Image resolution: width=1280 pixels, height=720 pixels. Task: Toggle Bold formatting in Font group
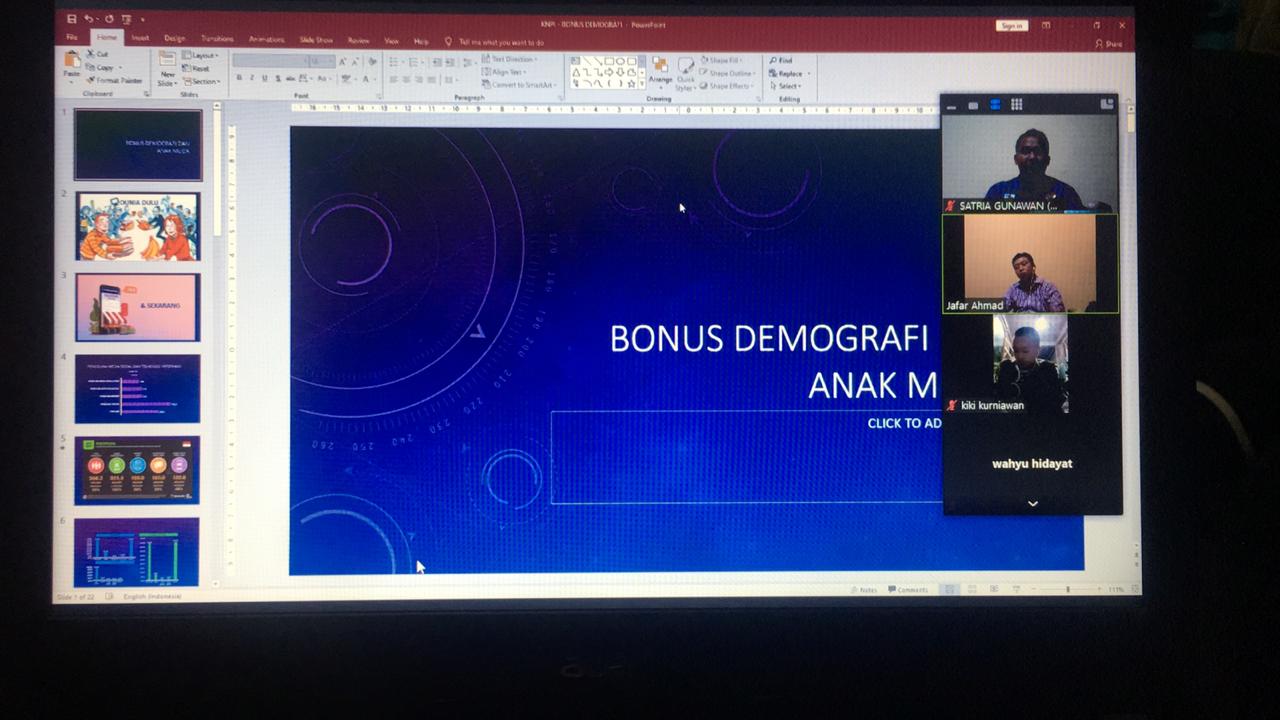[238, 79]
